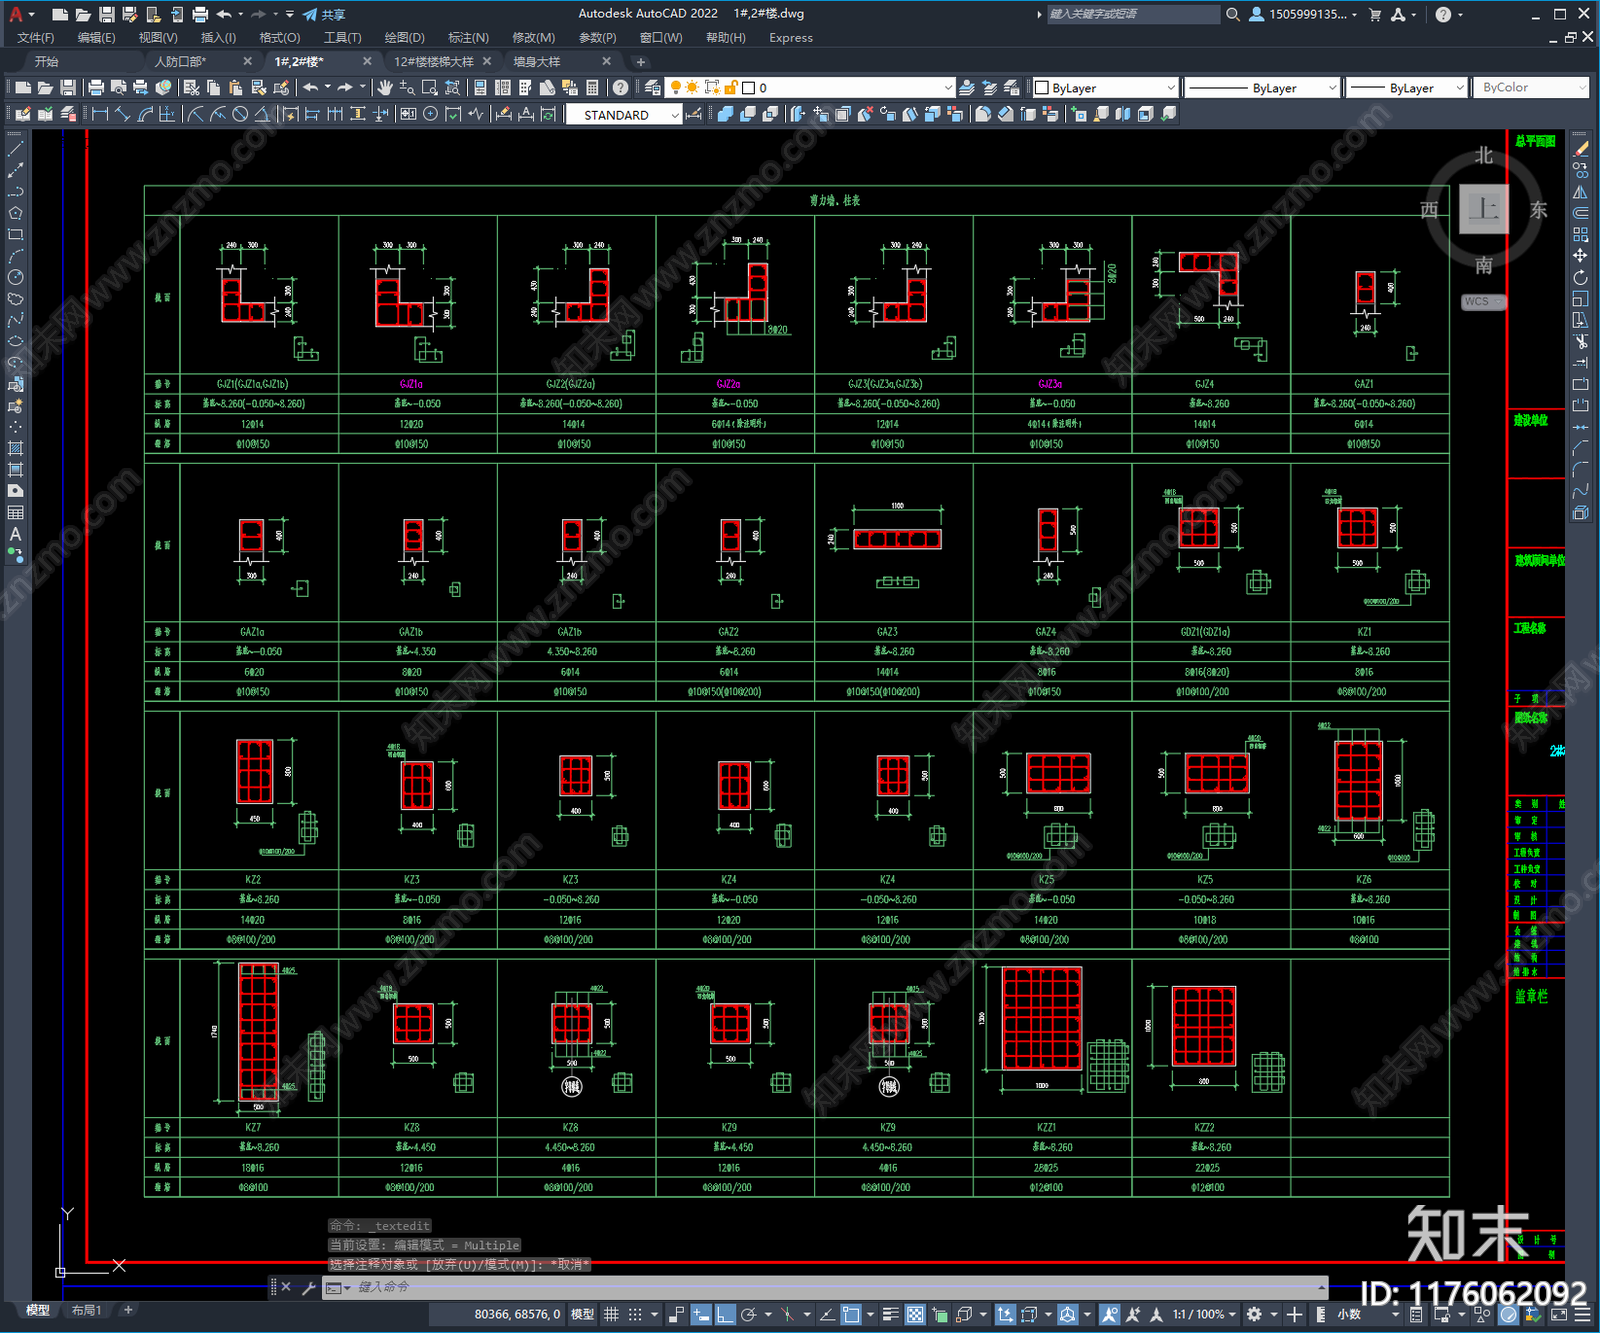Toggle Ortho mode in status bar
This screenshot has width=1600, height=1333.
(x=725, y=1314)
